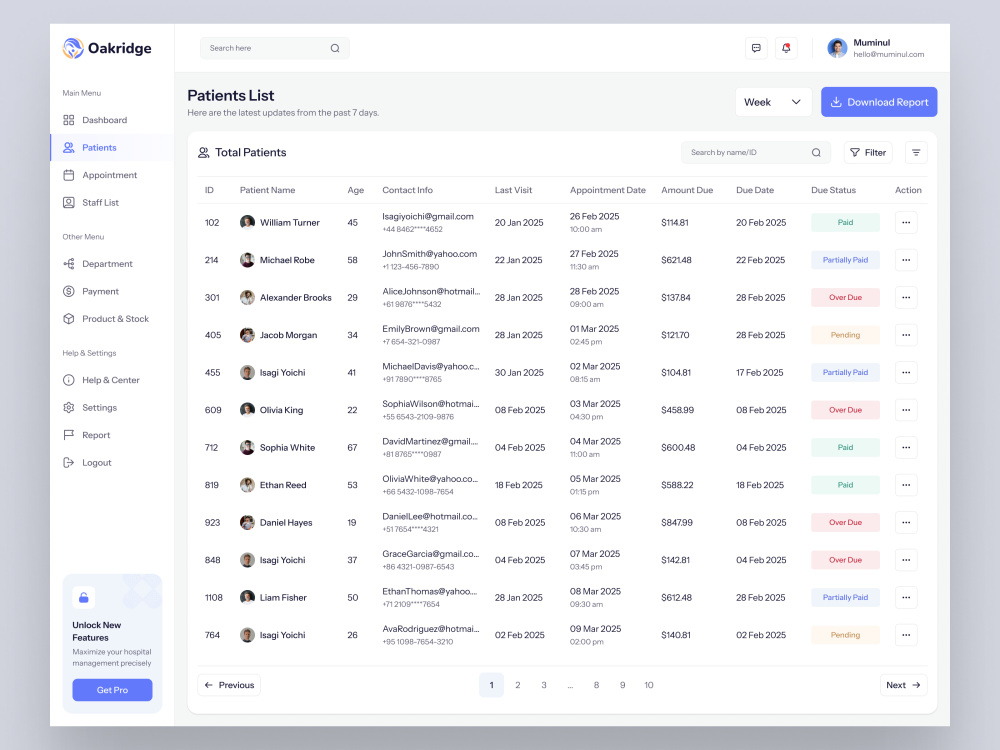The width and height of the screenshot is (1000, 750).
Task: Click Sophia White's patient name
Action: [287, 448]
